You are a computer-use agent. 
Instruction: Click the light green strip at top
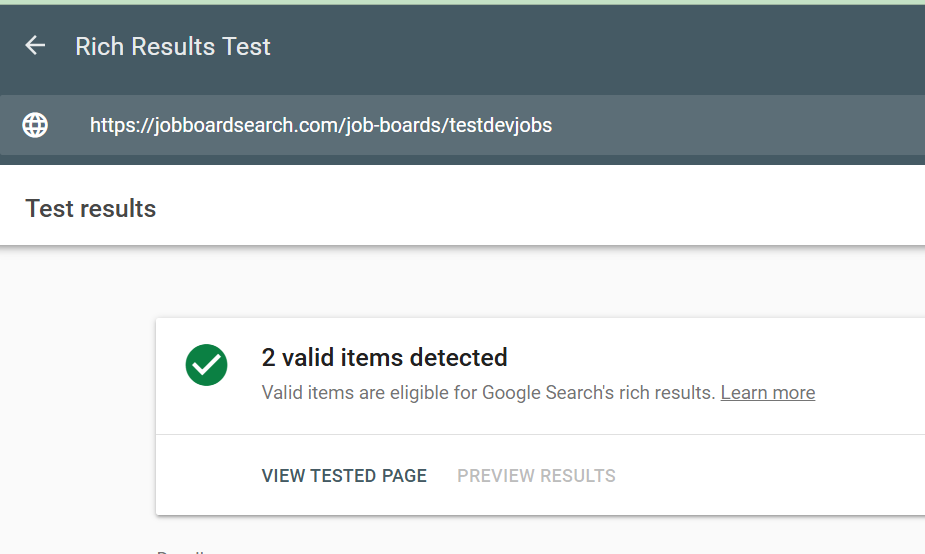(460, 2)
